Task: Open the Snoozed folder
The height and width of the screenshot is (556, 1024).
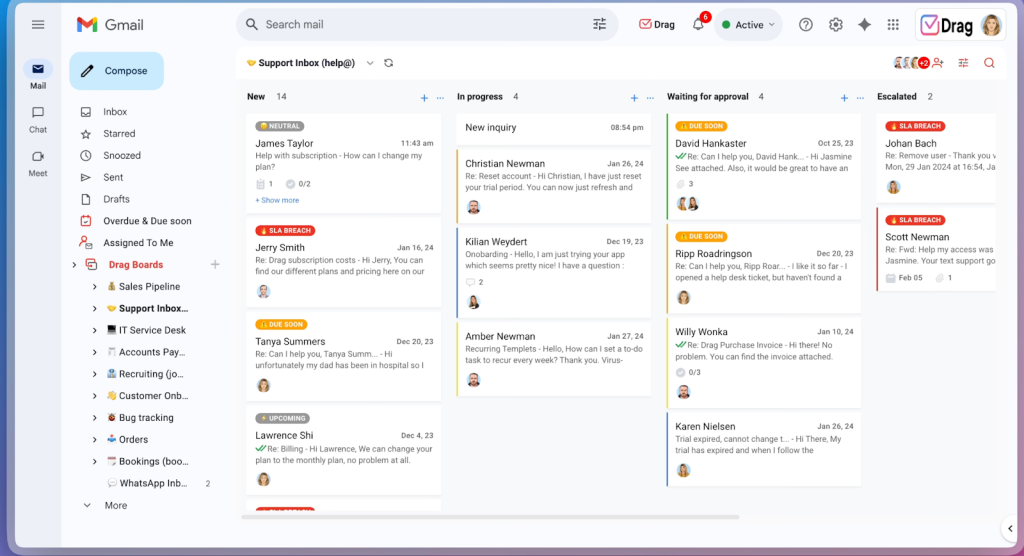Action: (x=121, y=155)
